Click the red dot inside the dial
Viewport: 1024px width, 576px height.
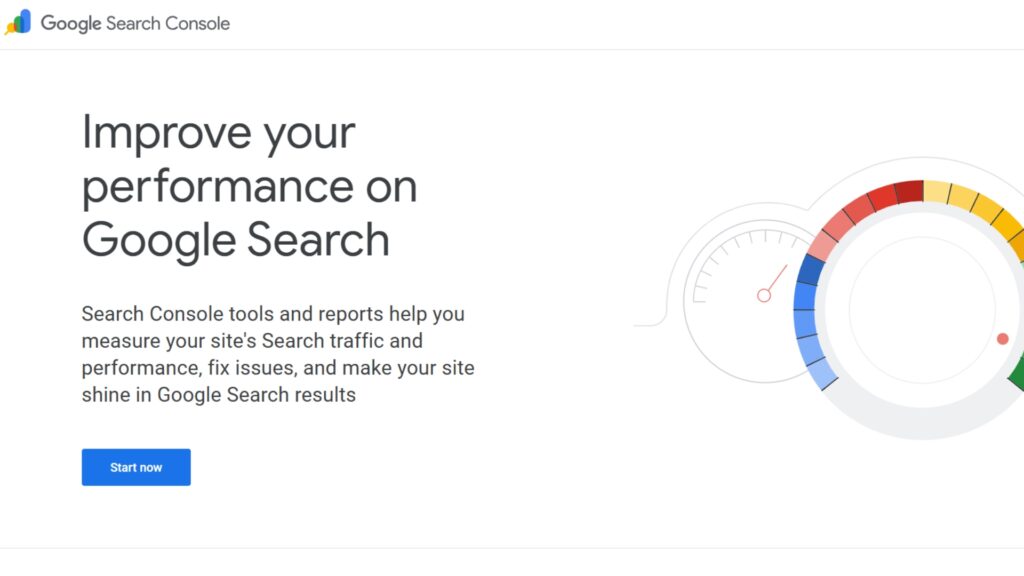1000,340
